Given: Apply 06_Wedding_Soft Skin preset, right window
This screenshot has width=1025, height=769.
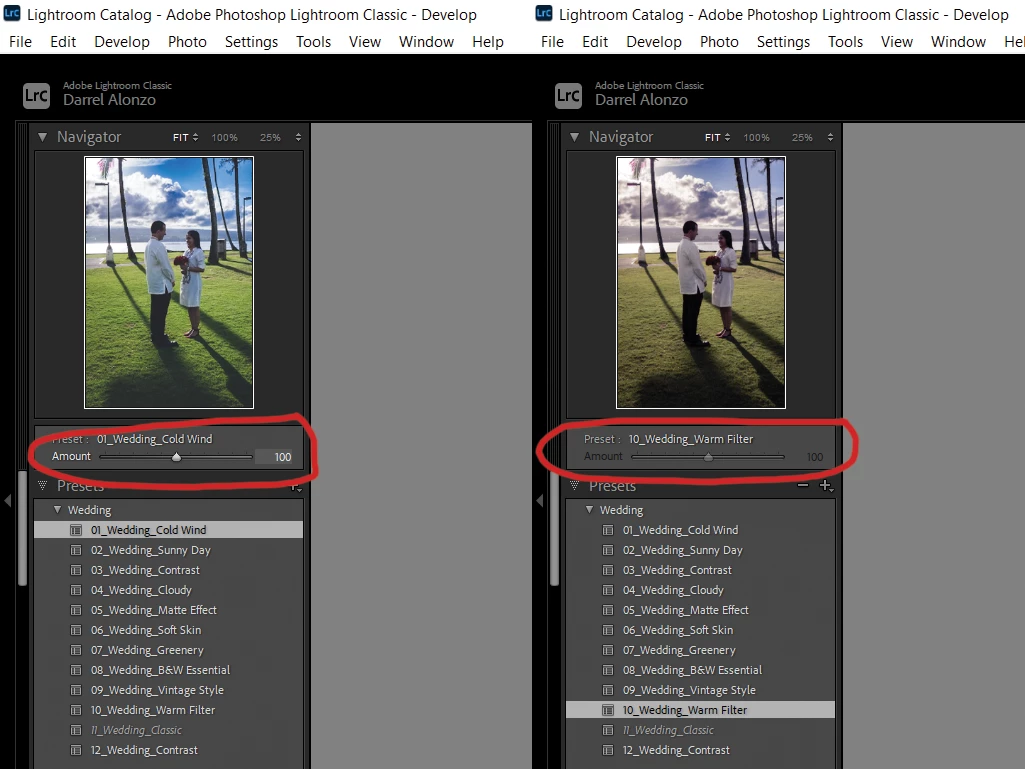Looking at the screenshot, I should coord(700,630).
